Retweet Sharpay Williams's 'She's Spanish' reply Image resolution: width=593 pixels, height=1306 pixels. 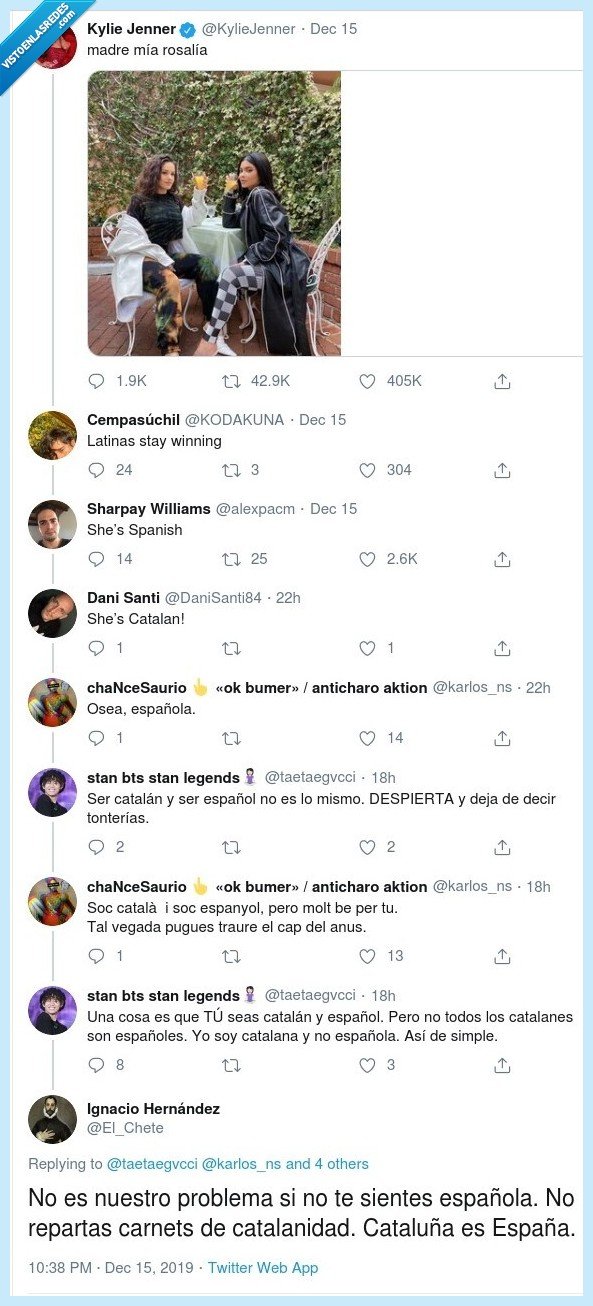click(232, 559)
